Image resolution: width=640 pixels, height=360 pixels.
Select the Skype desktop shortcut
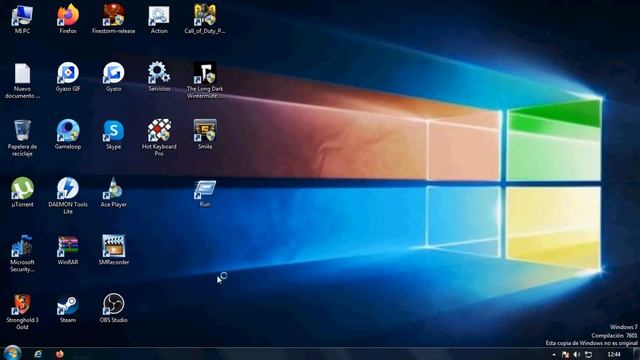coord(113,135)
